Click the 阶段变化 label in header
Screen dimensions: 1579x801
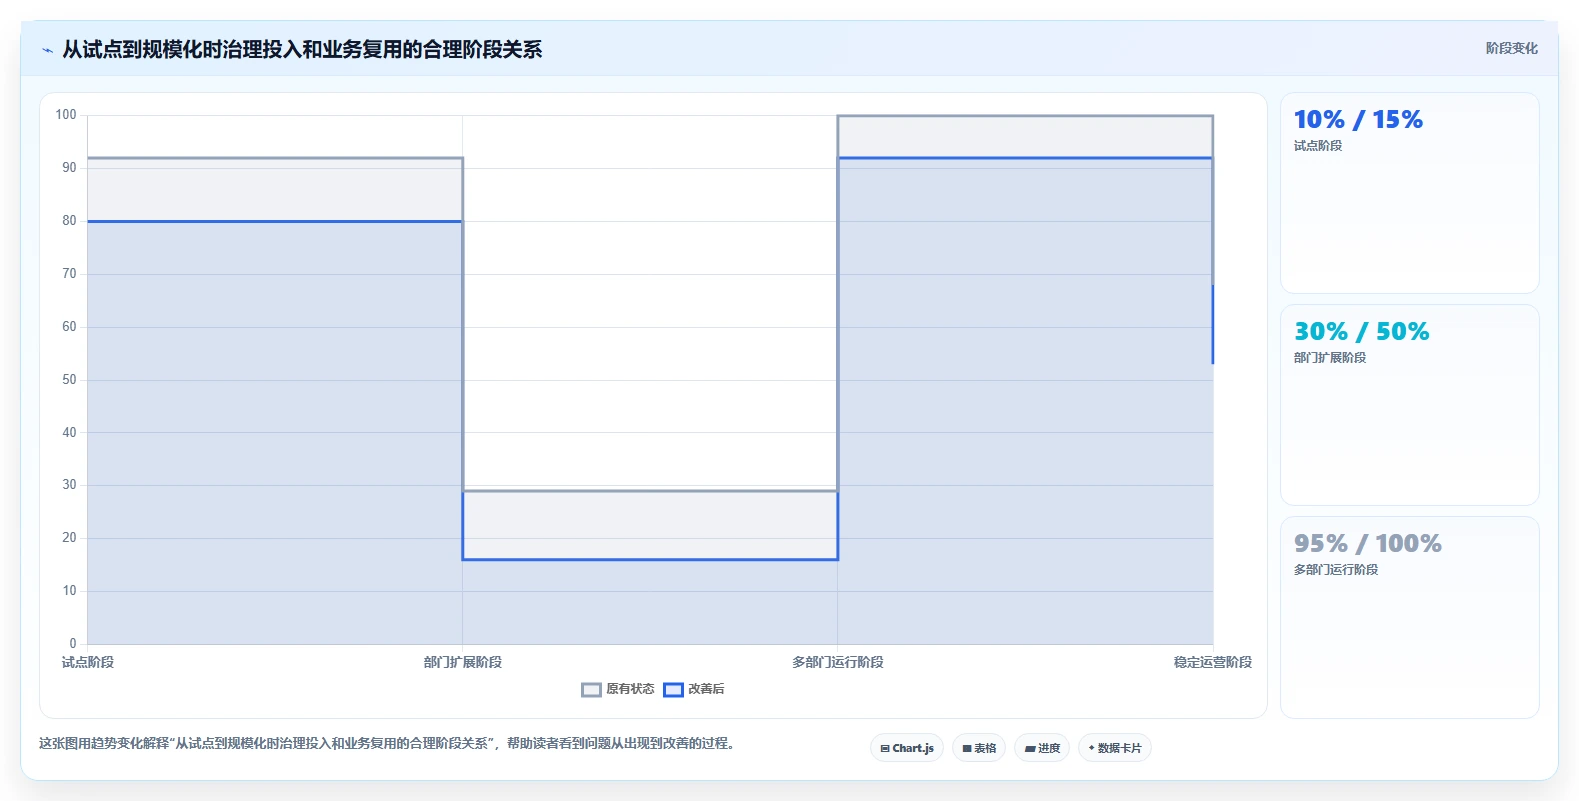[x=1511, y=48]
